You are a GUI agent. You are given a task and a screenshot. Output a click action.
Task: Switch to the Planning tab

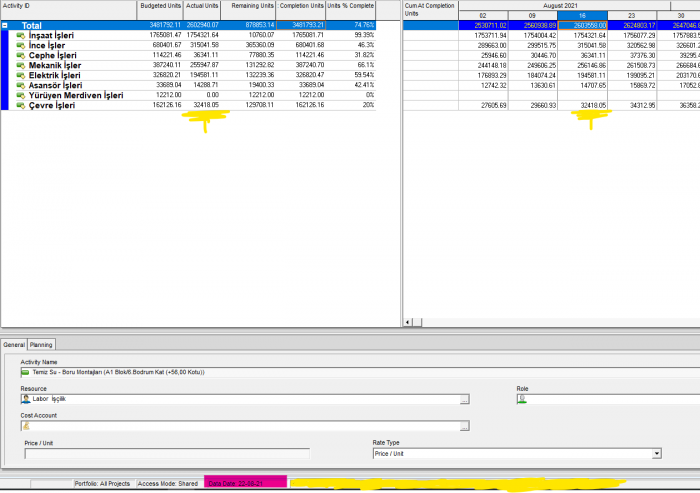click(x=41, y=345)
